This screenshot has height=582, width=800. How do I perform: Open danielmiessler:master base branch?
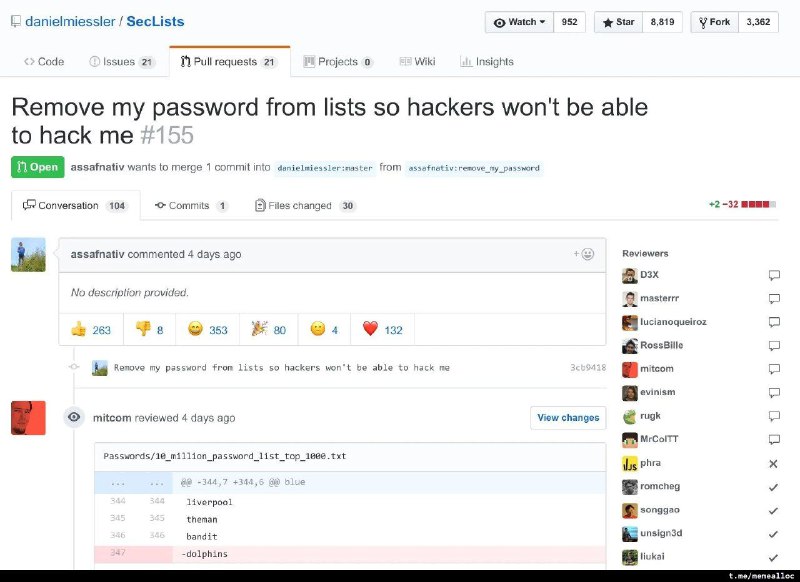324,168
